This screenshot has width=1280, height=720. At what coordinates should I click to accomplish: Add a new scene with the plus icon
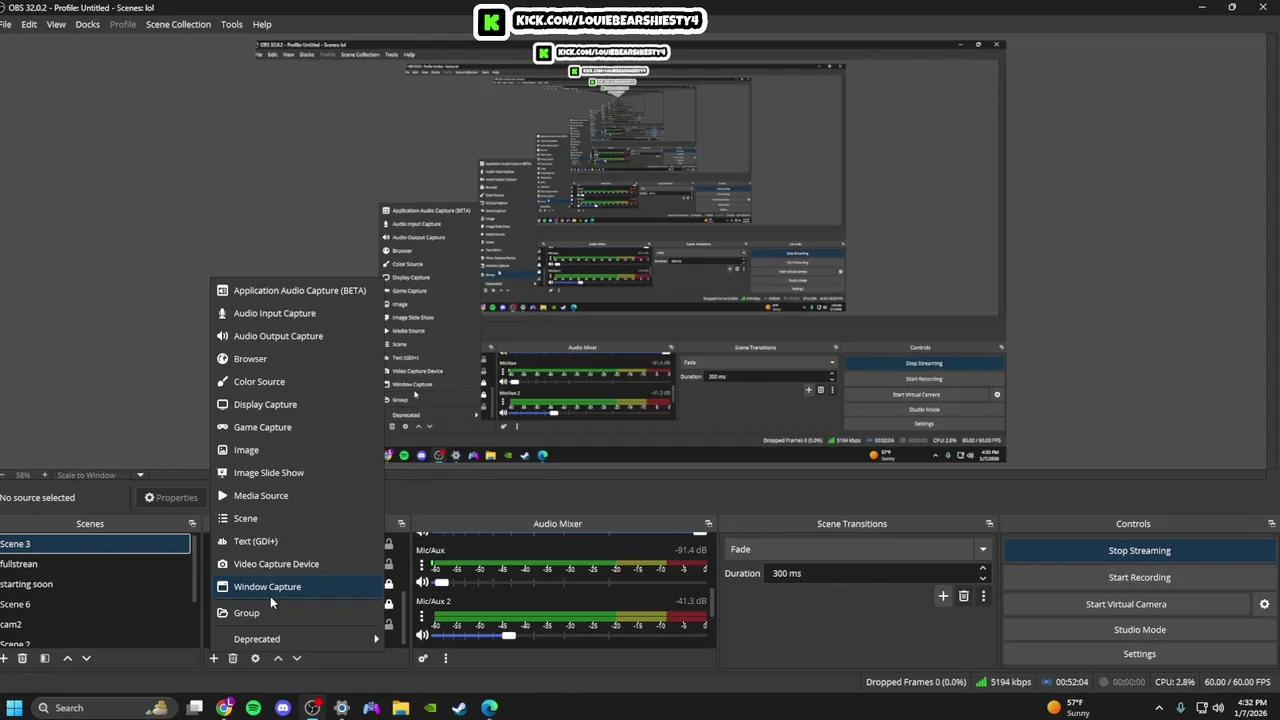[x=4, y=658]
